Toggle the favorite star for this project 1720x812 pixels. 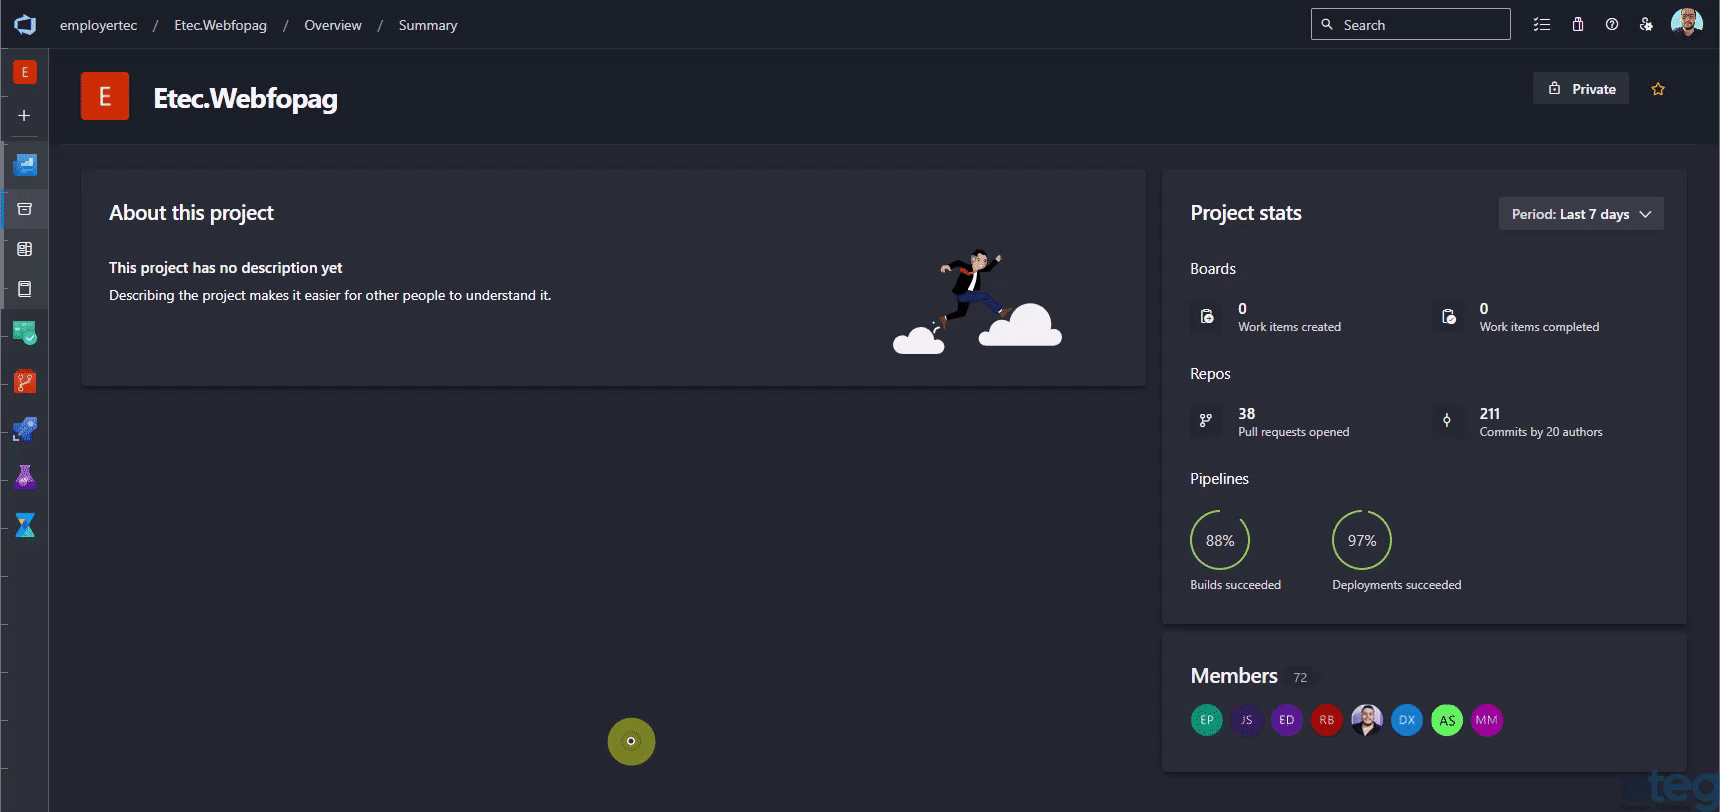click(x=1658, y=89)
